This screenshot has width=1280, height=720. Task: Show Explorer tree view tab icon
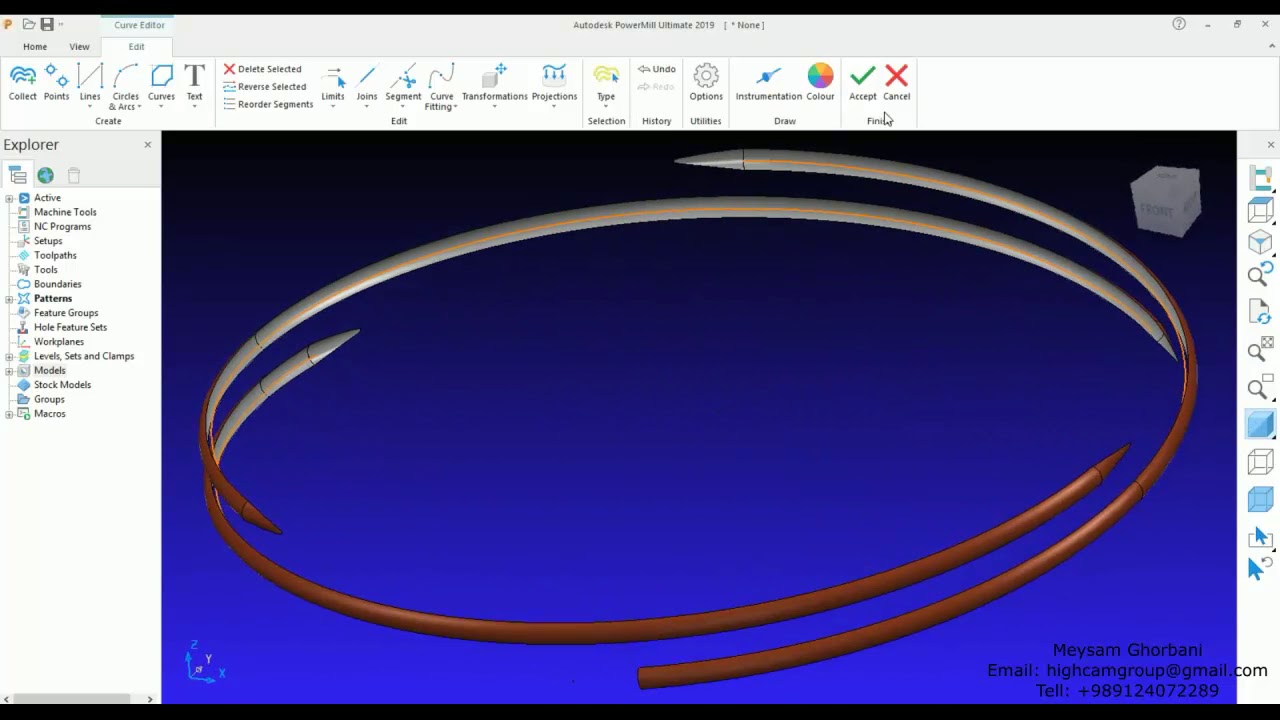coord(18,175)
